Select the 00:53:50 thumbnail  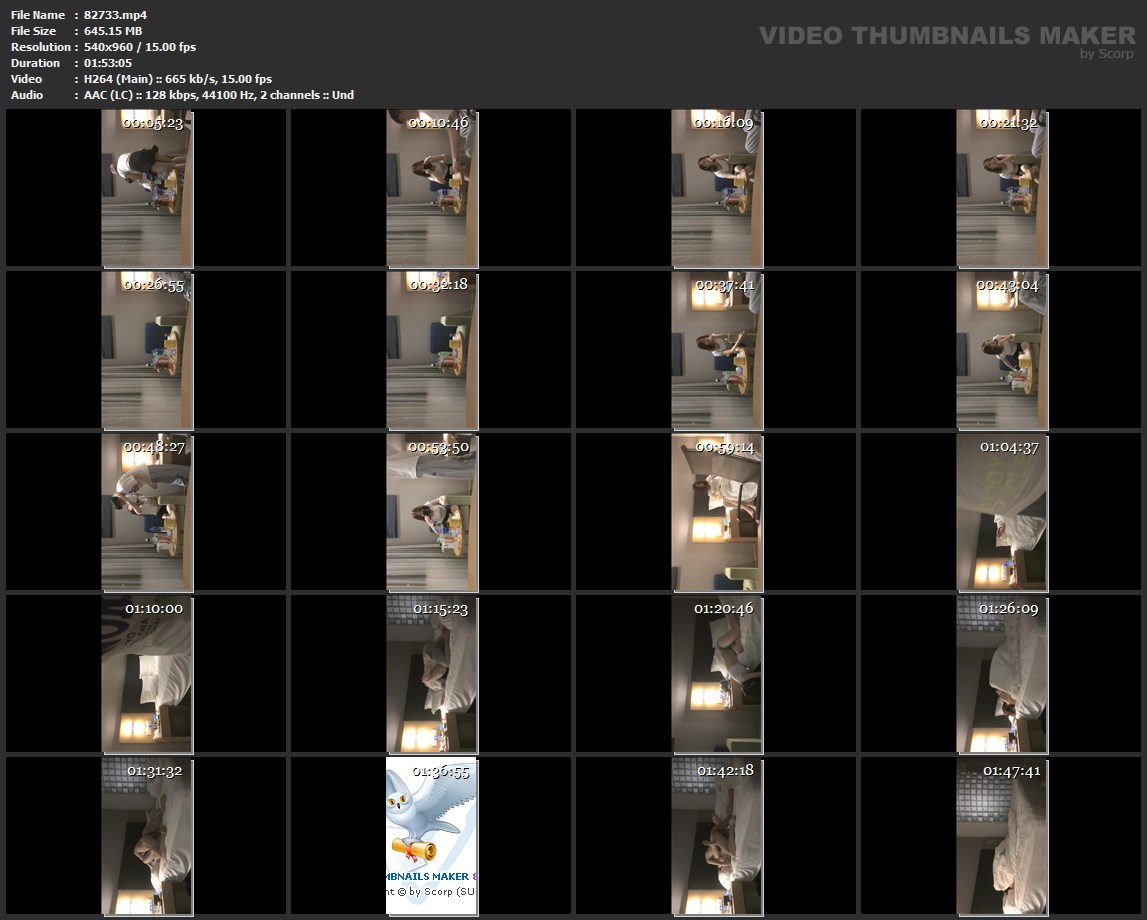pos(432,512)
